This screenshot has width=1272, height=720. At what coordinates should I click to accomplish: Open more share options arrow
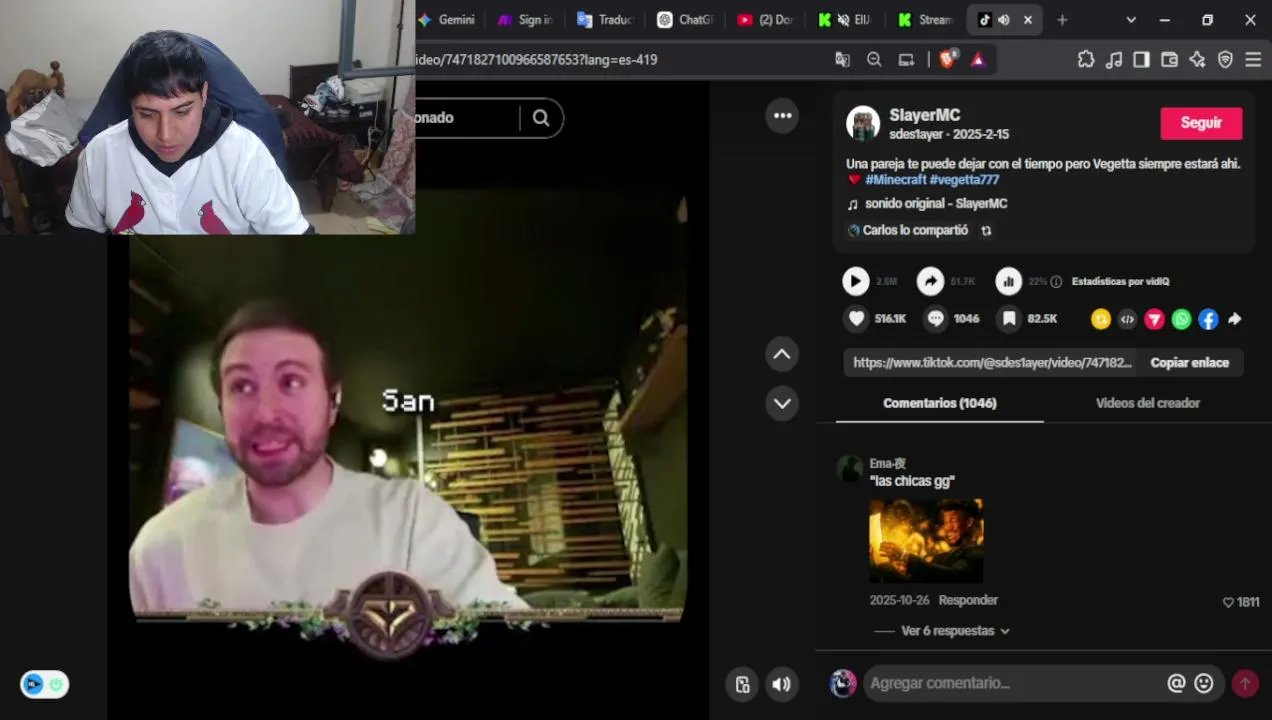tap(1234, 319)
